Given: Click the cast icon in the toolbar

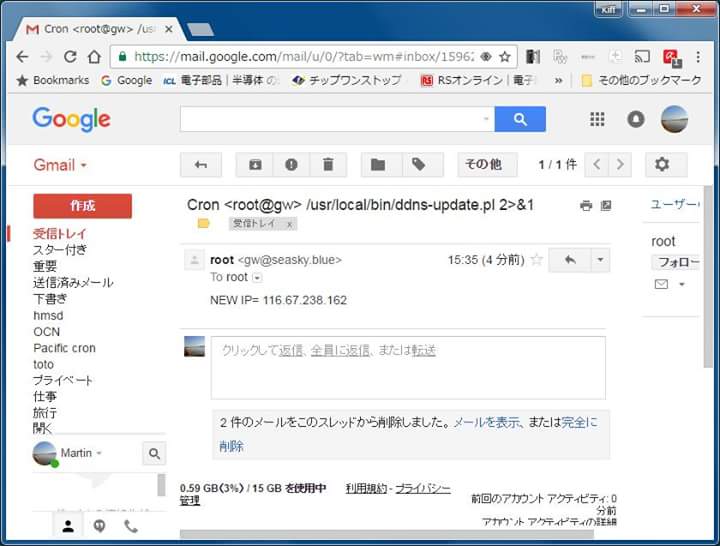Looking at the screenshot, I should pos(642,57).
